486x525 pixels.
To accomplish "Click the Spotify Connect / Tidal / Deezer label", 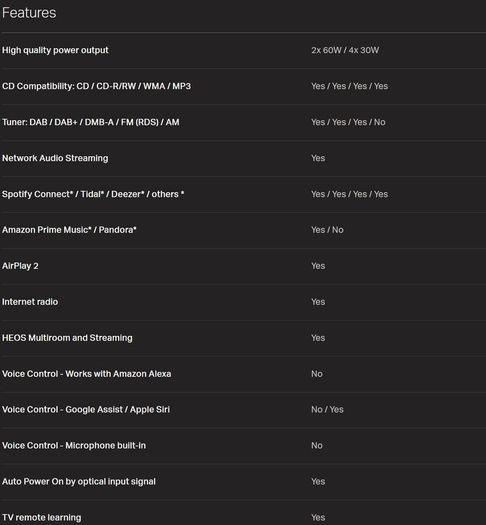I will tap(93, 194).
